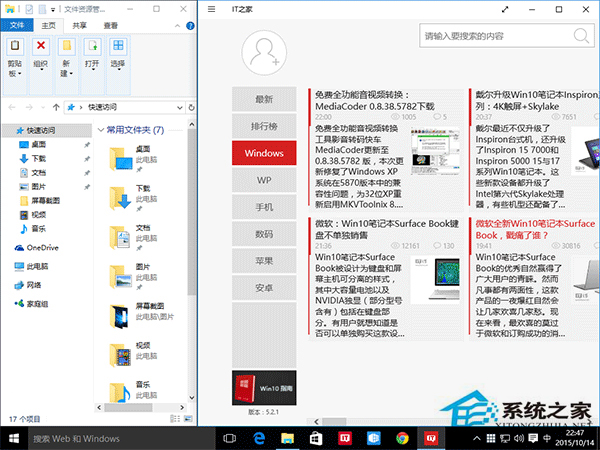Launch Chrome from the taskbar
600x450 pixels.
402,439
